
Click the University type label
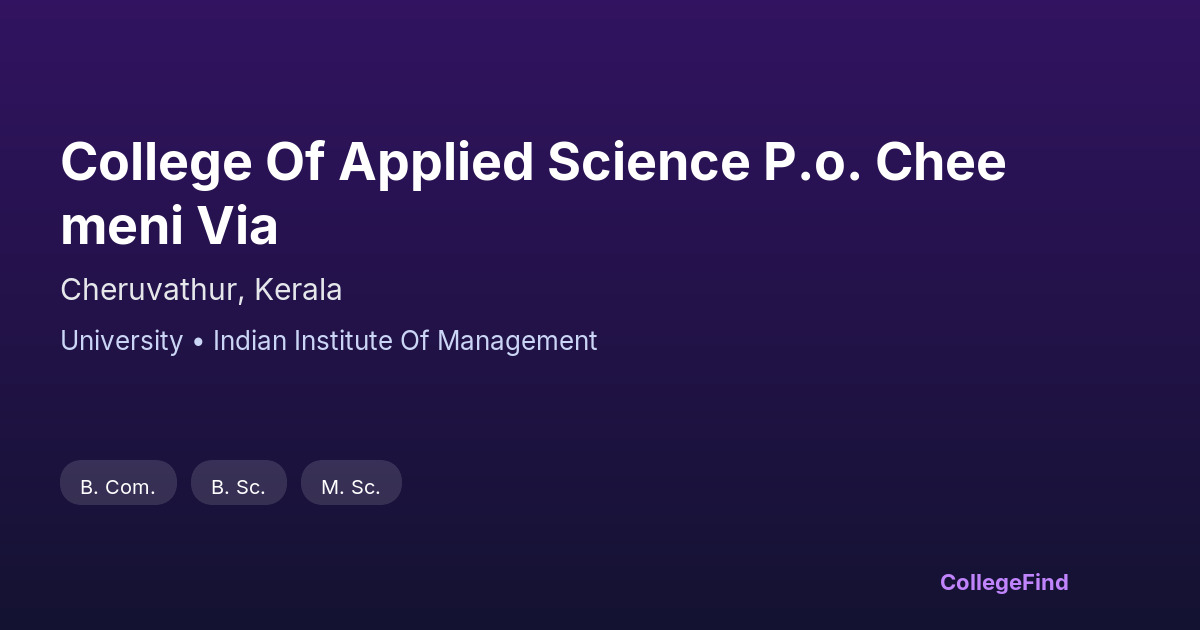click(x=121, y=341)
